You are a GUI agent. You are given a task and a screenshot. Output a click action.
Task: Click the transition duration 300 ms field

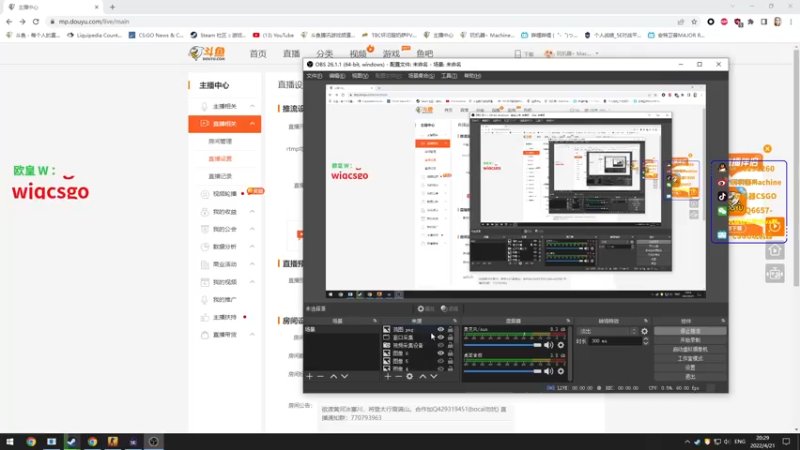616,341
